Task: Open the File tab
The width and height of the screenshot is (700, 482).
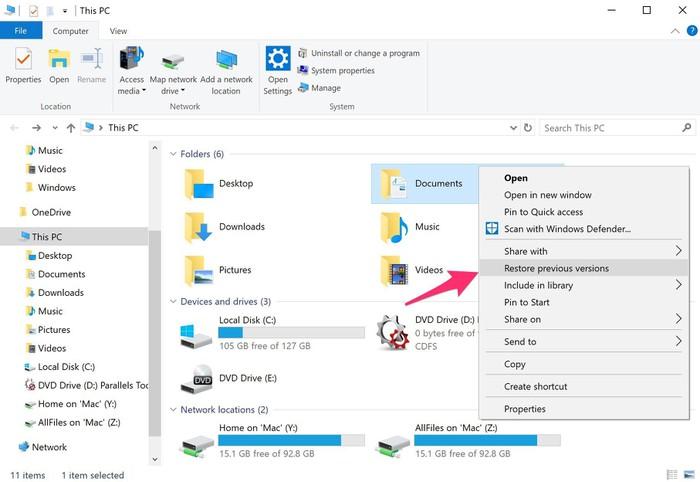Action: (21, 31)
